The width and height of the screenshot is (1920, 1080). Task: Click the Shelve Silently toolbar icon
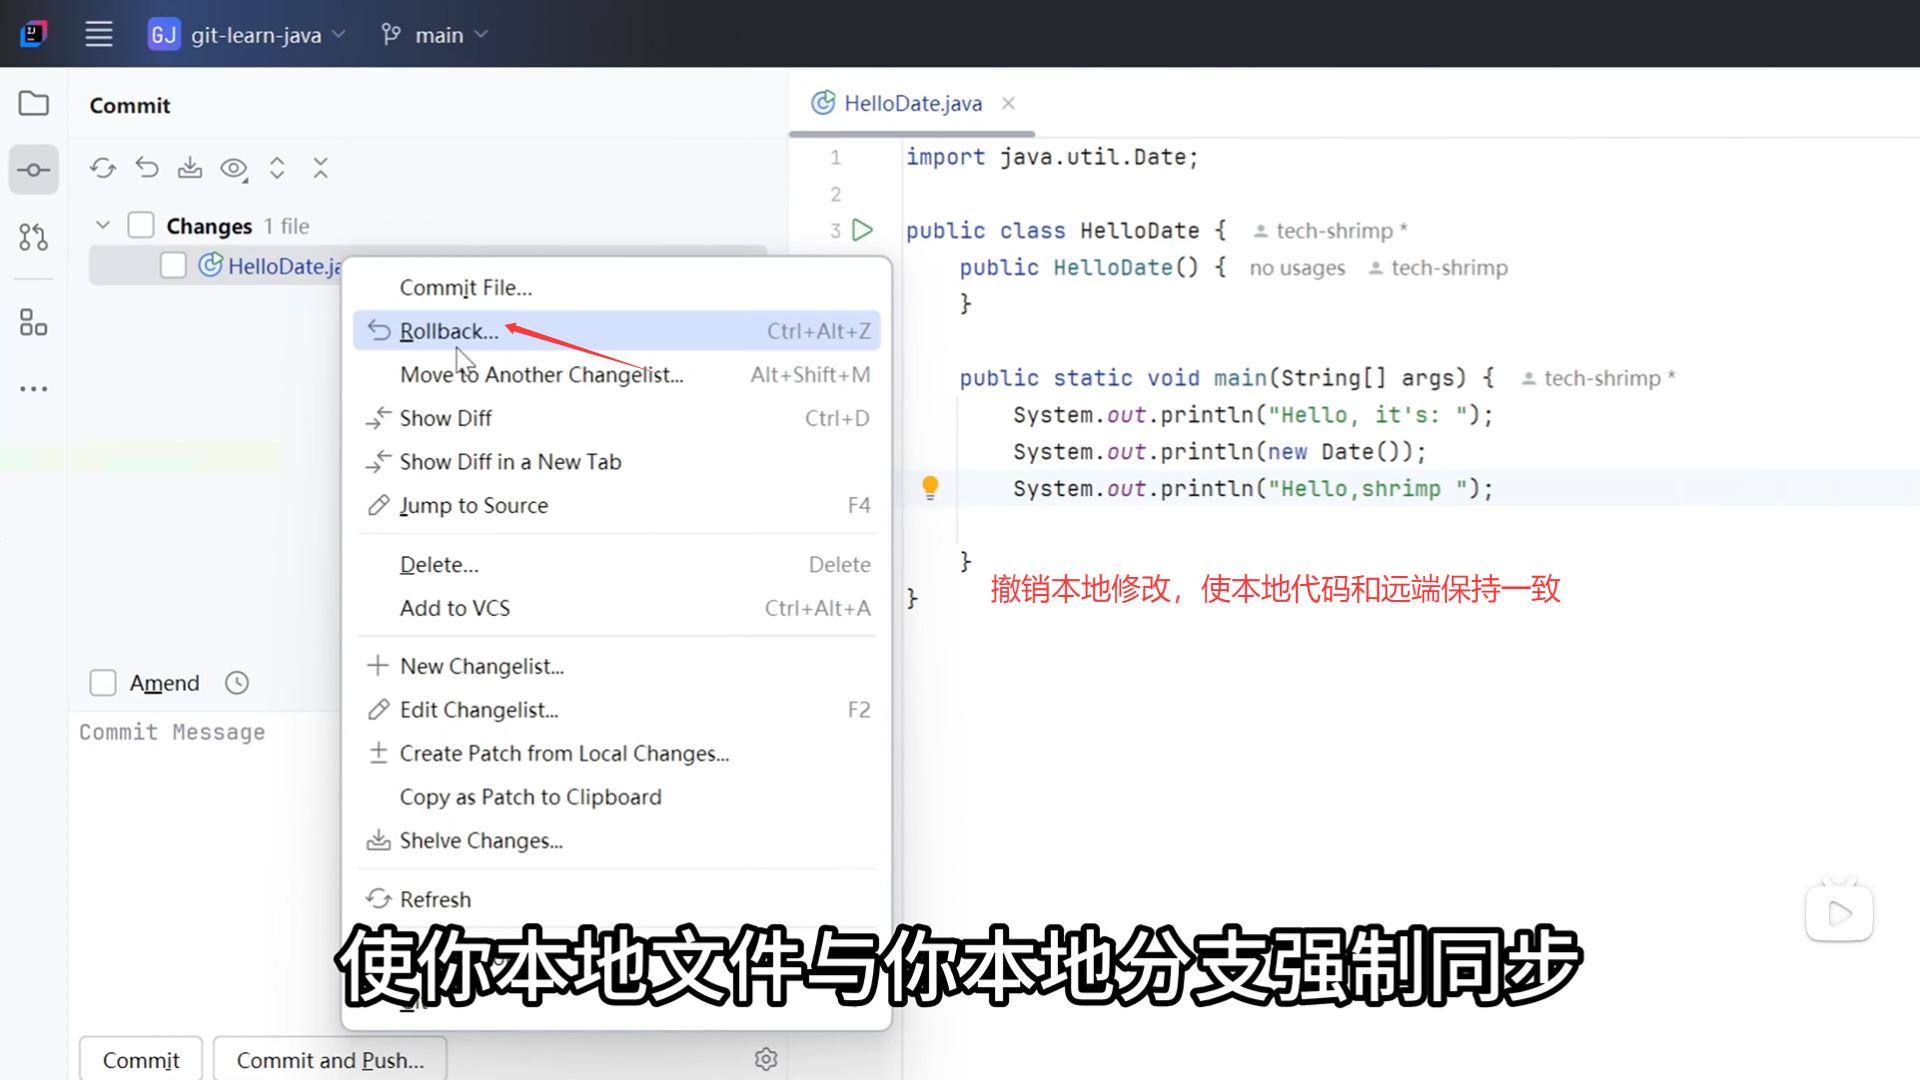(x=190, y=168)
